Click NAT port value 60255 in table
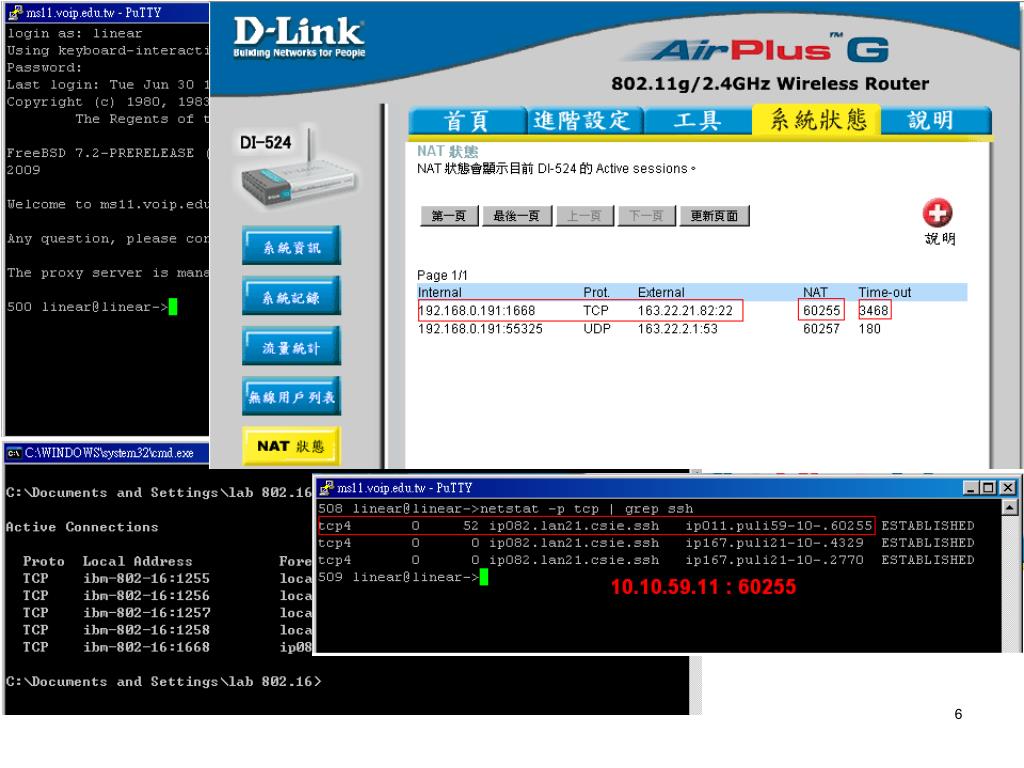Screen dimensions: 1024x768 pos(822,311)
